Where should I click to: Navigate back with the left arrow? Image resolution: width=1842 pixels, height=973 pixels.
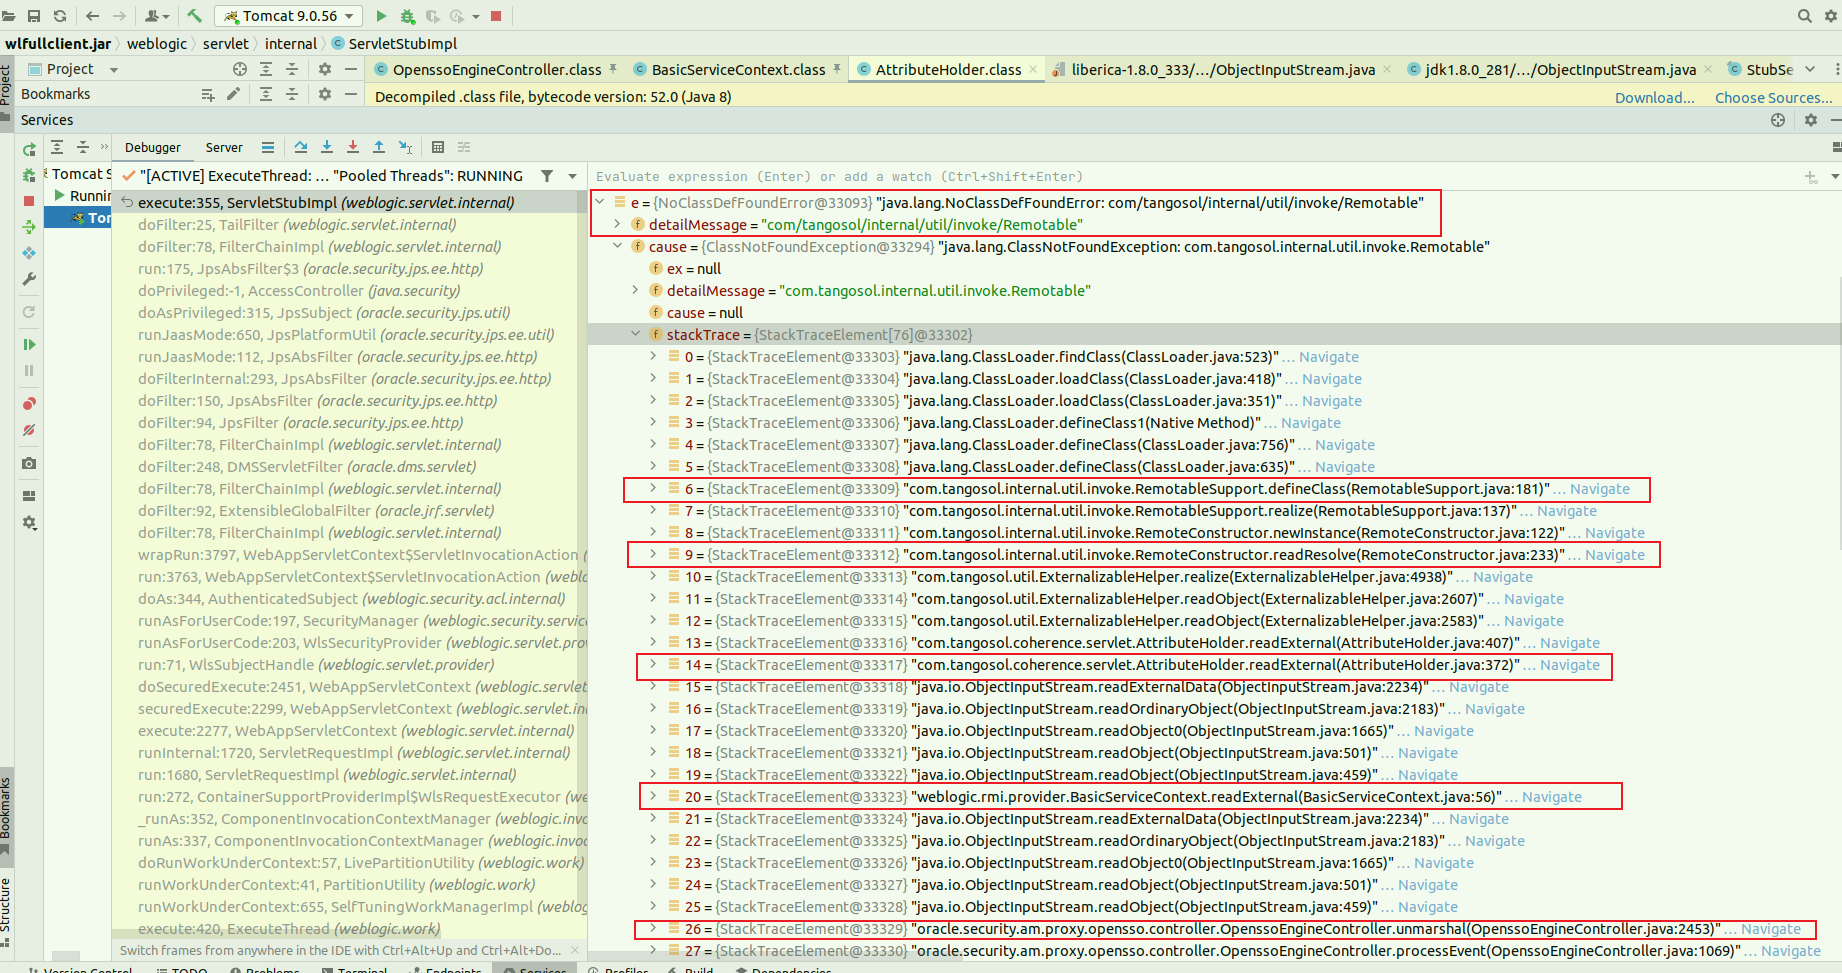point(92,16)
